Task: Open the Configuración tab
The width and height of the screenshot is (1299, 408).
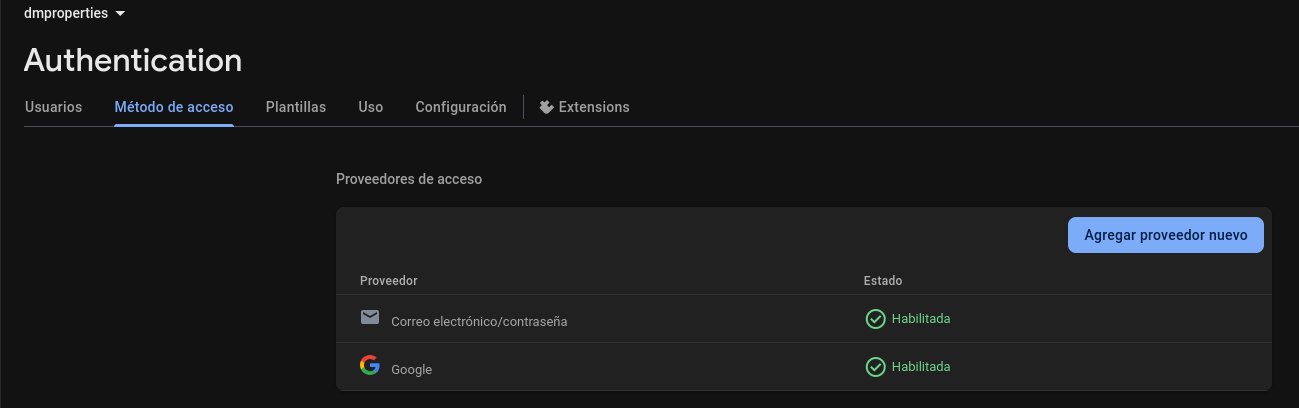Action: (x=461, y=107)
